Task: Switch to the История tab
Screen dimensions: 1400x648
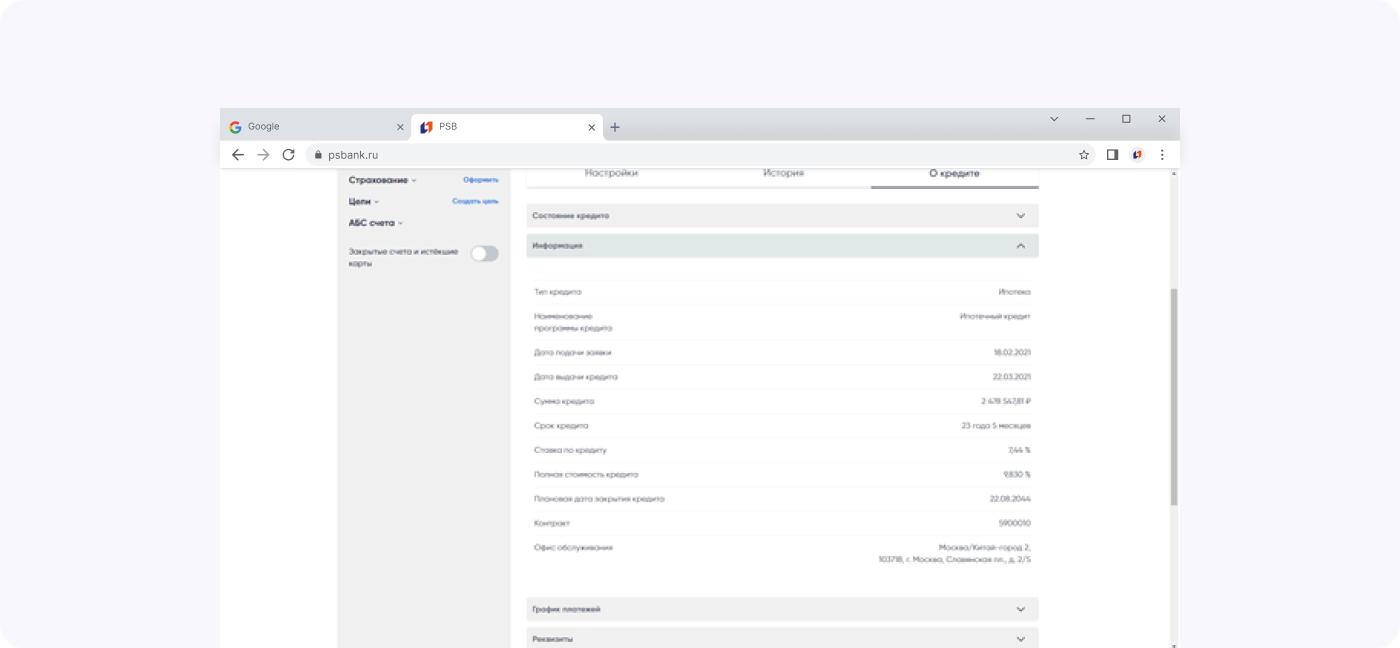Action: click(x=783, y=174)
